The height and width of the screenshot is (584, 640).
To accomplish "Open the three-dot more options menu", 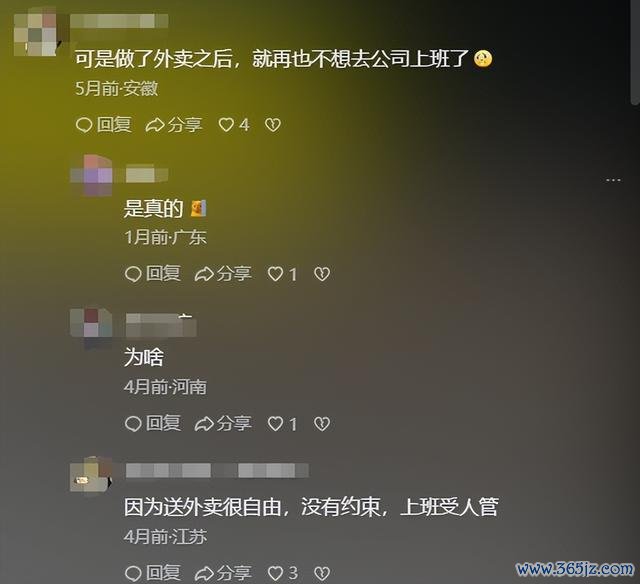I will (x=613, y=180).
